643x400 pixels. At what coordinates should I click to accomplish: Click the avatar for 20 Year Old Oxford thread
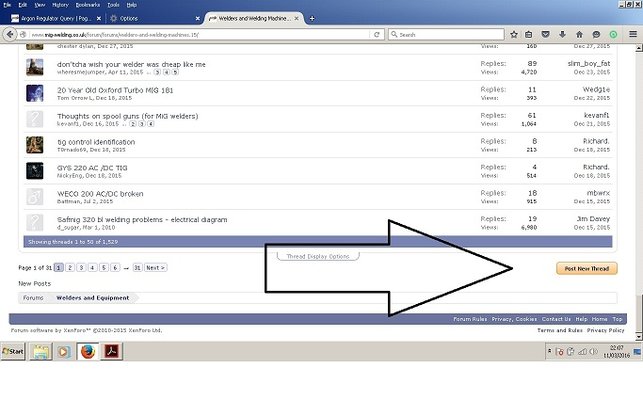(x=35, y=93)
